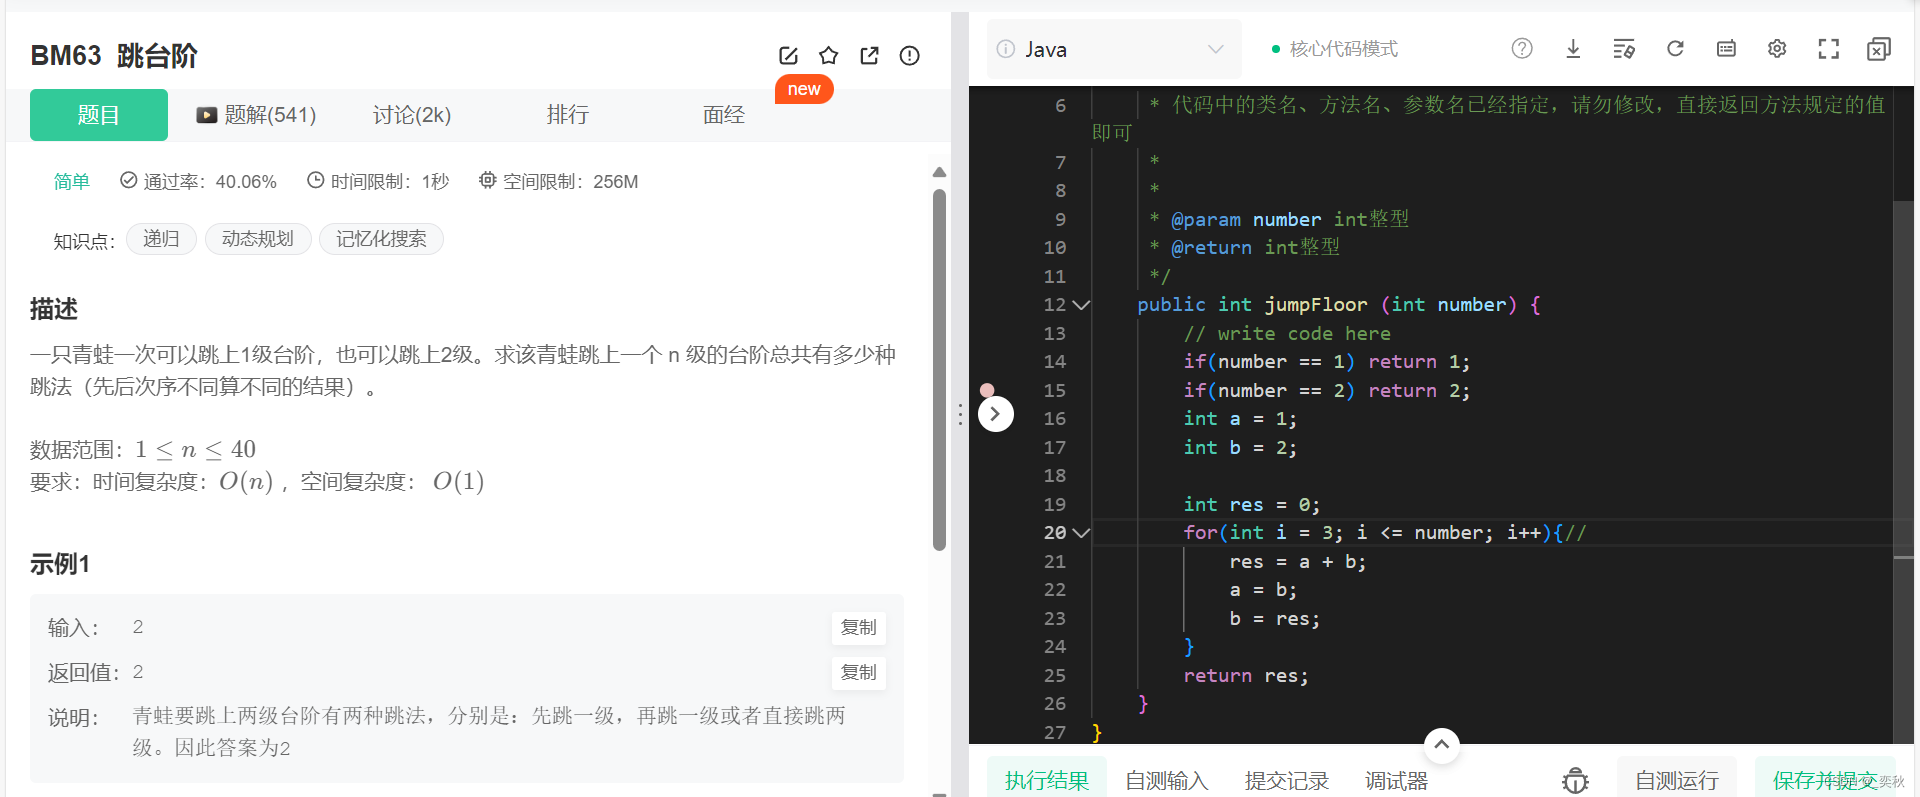Click the code editor vertical scrollbar

(1904, 470)
